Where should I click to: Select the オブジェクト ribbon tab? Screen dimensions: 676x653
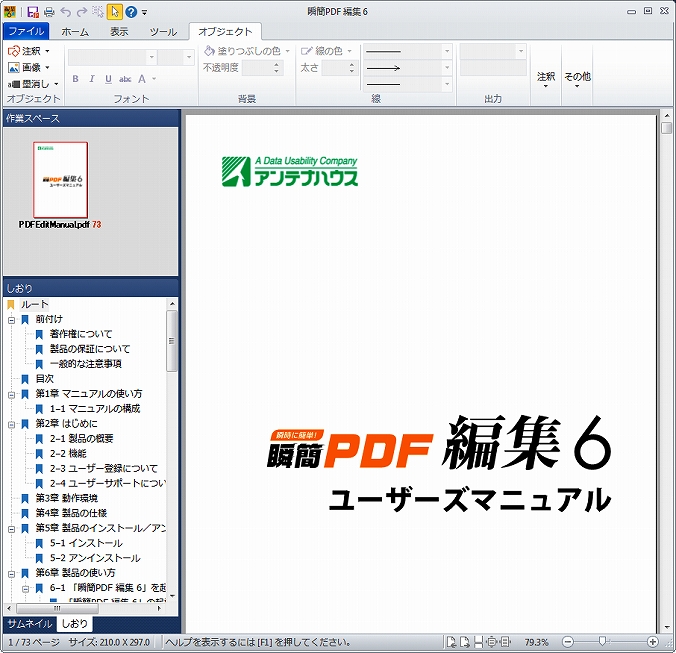pos(225,31)
